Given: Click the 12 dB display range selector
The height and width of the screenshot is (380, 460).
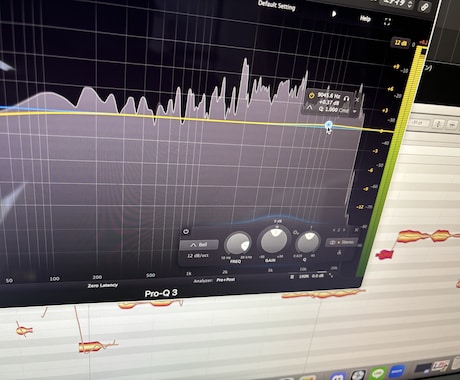Looking at the screenshot, I should [400, 43].
